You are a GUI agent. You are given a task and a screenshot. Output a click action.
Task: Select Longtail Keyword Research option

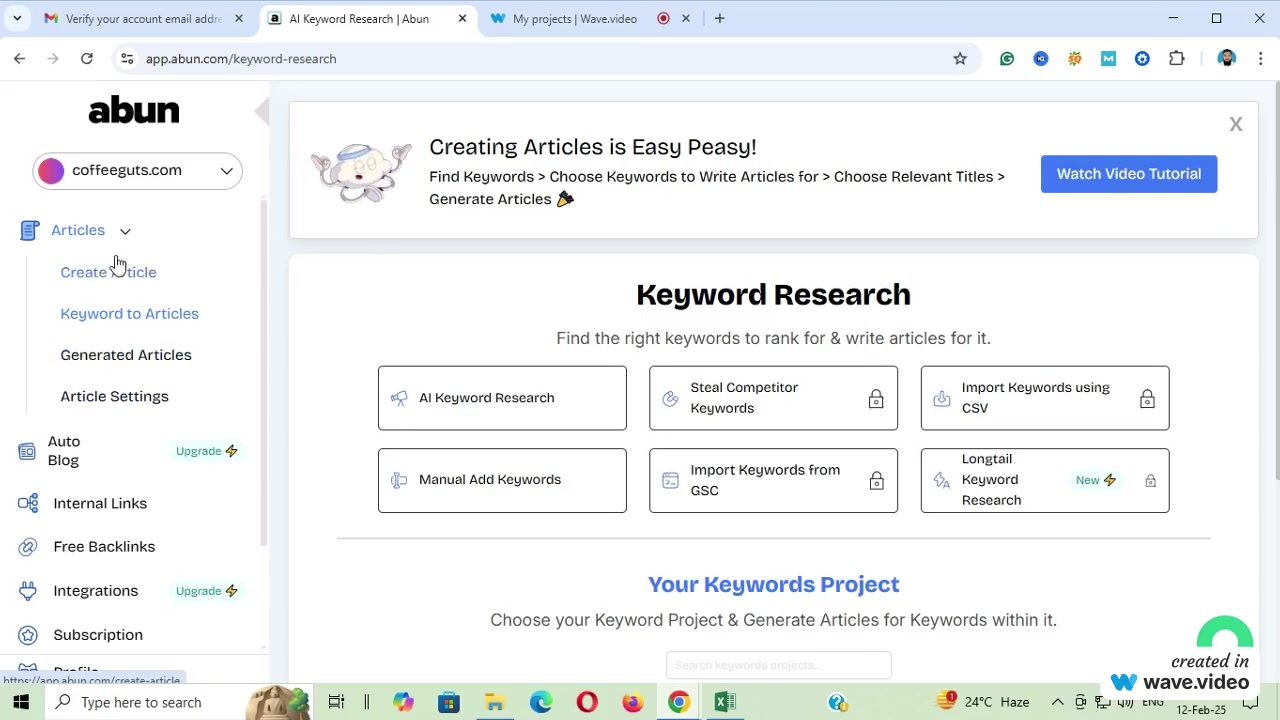click(1045, 480)
